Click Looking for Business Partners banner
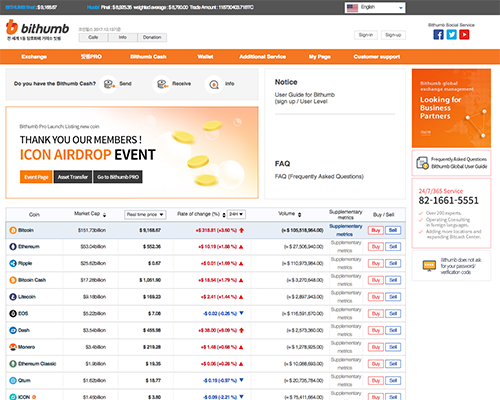The image size is (500, 400). (x=451, y=108)
